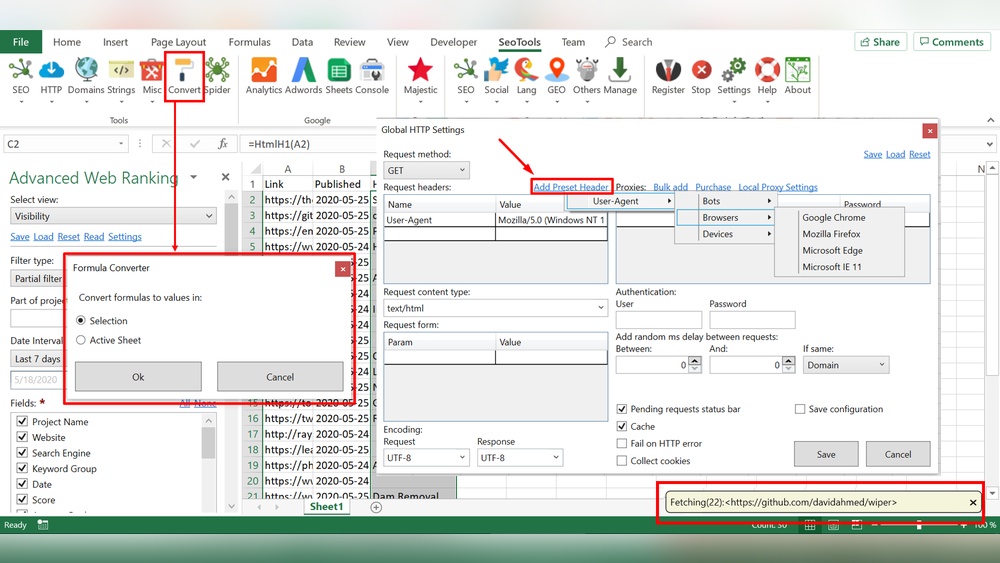The height and width of the screenshot is (563, 1000).
Task: Click the Majestic star icon
Action: click(x=420, y=71)
